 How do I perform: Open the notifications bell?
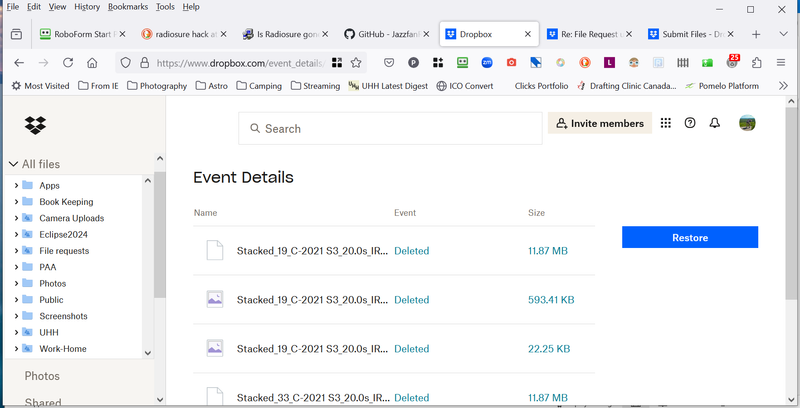pos(714,123)
